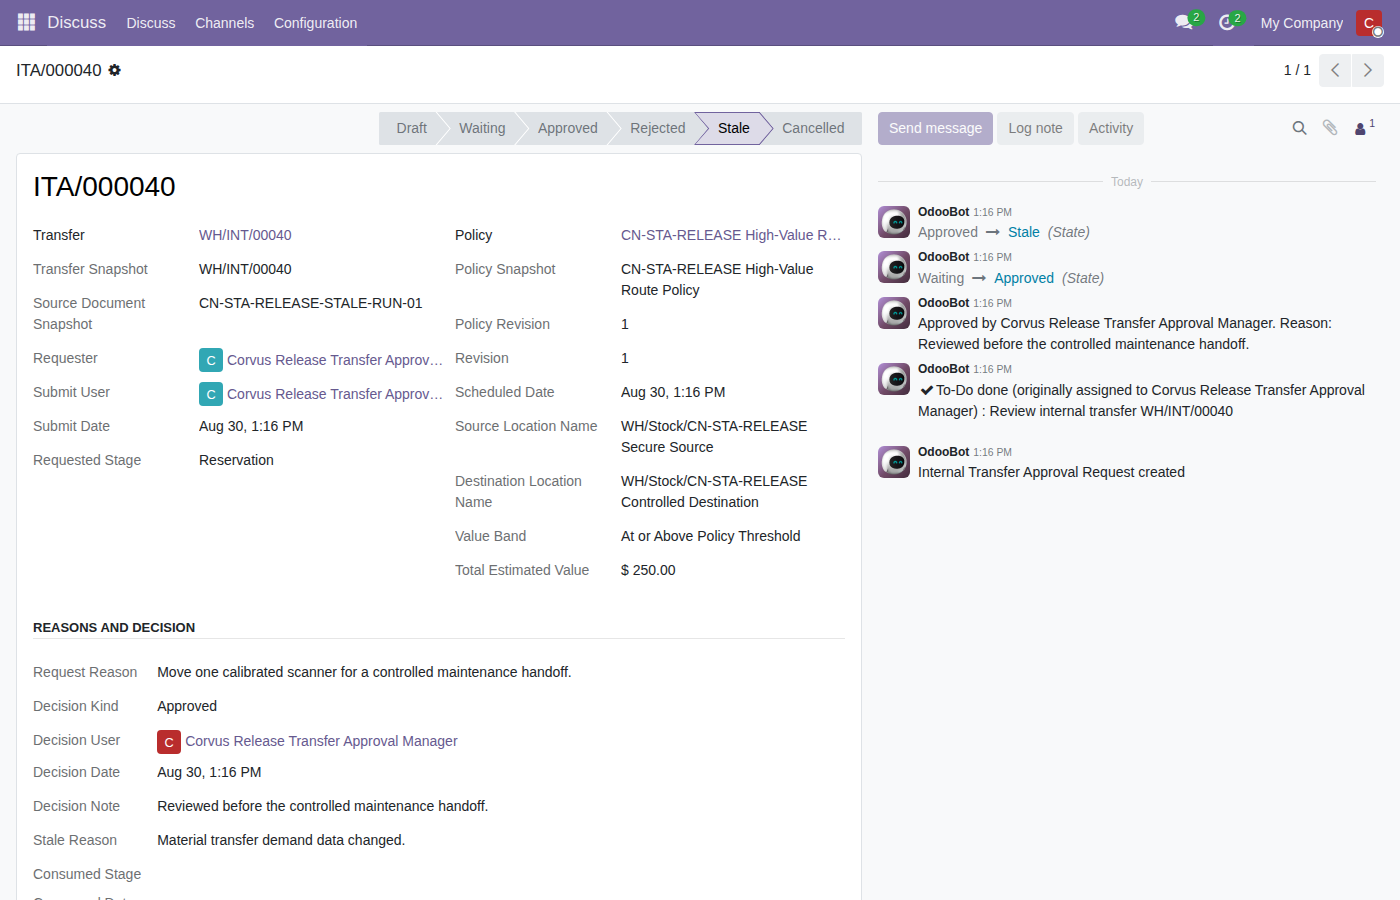Screen dimensions: 1400x900
Task: Select the Cancelled status stage
Action: point(813,128)
